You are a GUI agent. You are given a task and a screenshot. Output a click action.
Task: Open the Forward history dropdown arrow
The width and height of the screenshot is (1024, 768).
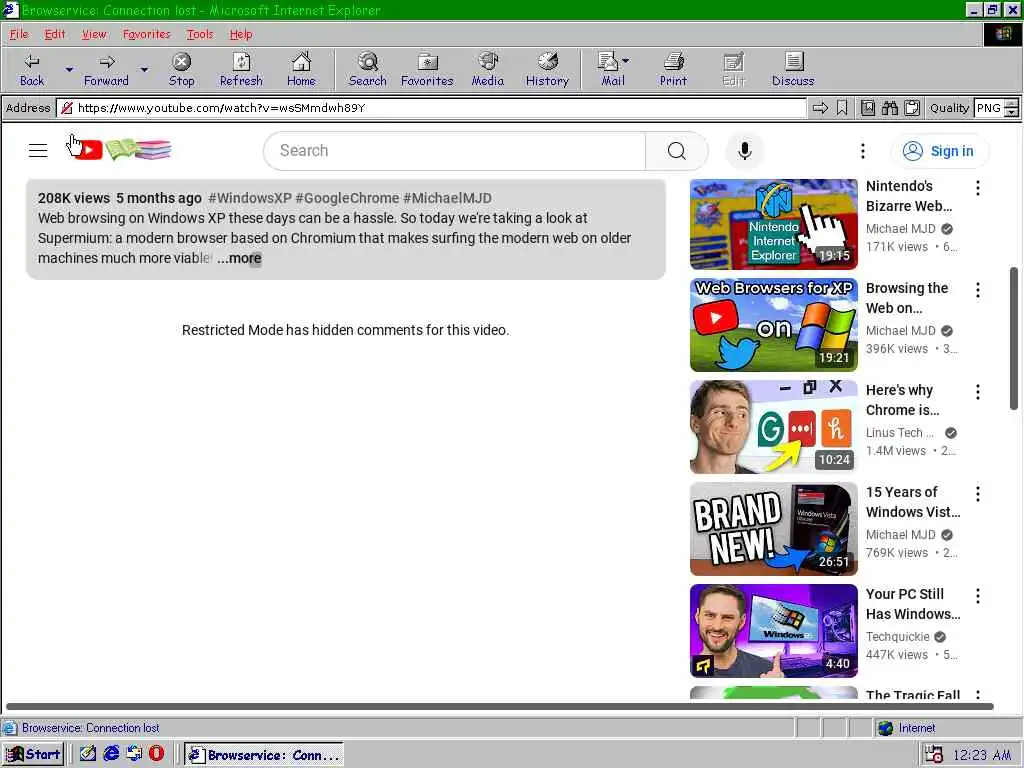pos(144,69)
